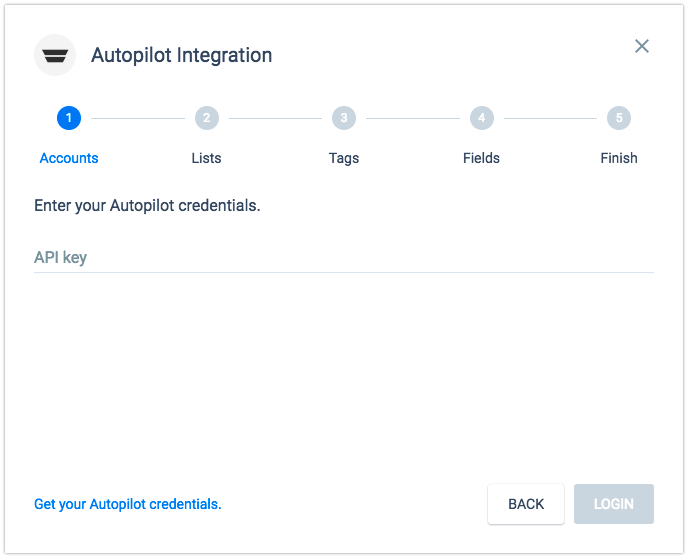Open Get your Autopilot credentials link
Image resolution: width=688 pixels, height=558 pixels.
click(128, 504)
